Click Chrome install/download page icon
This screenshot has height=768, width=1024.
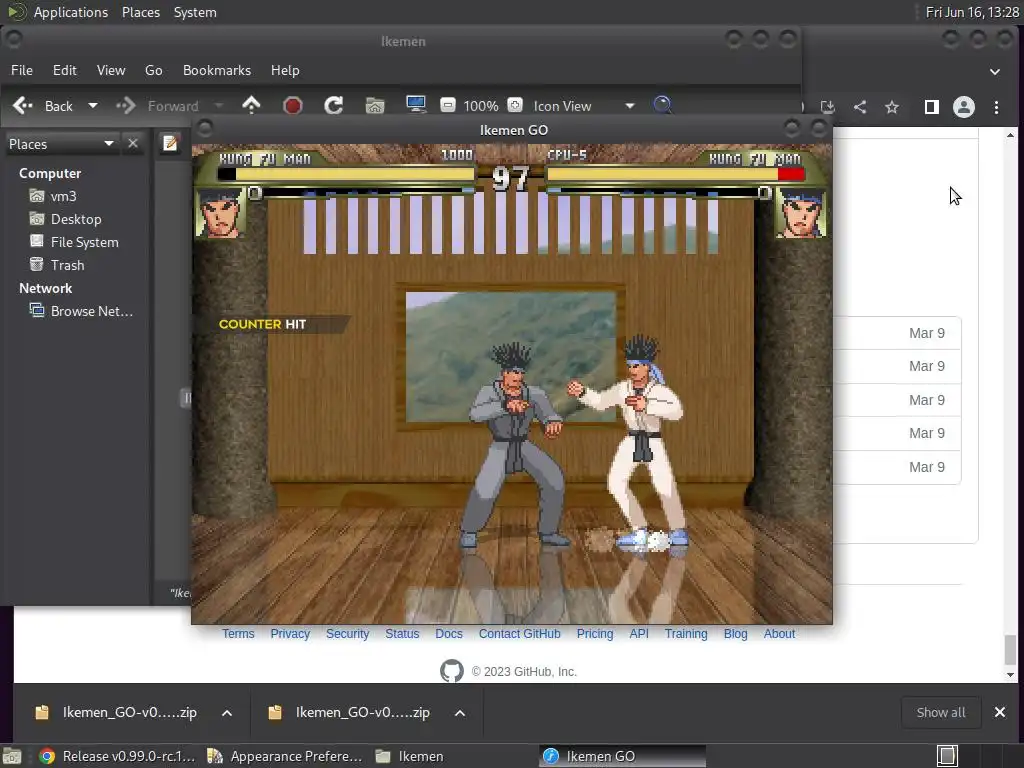tap(827, 107)
